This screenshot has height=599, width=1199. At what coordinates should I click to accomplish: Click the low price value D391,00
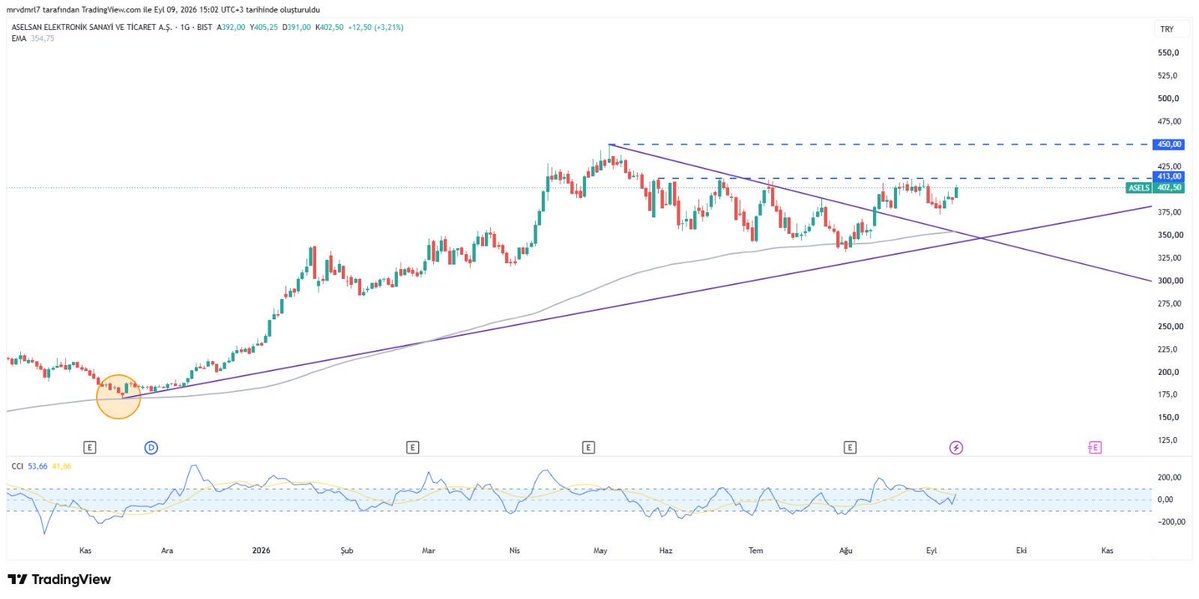297,28
